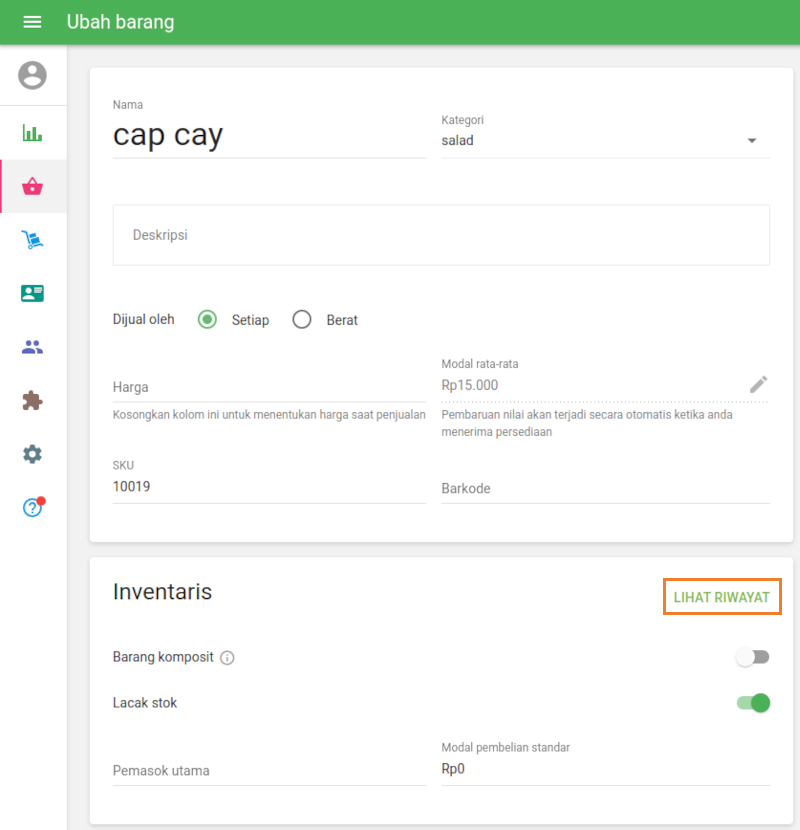Open the employees ID card icon
800x830 pixels.
pyautogui.click(x=33, y=294)
